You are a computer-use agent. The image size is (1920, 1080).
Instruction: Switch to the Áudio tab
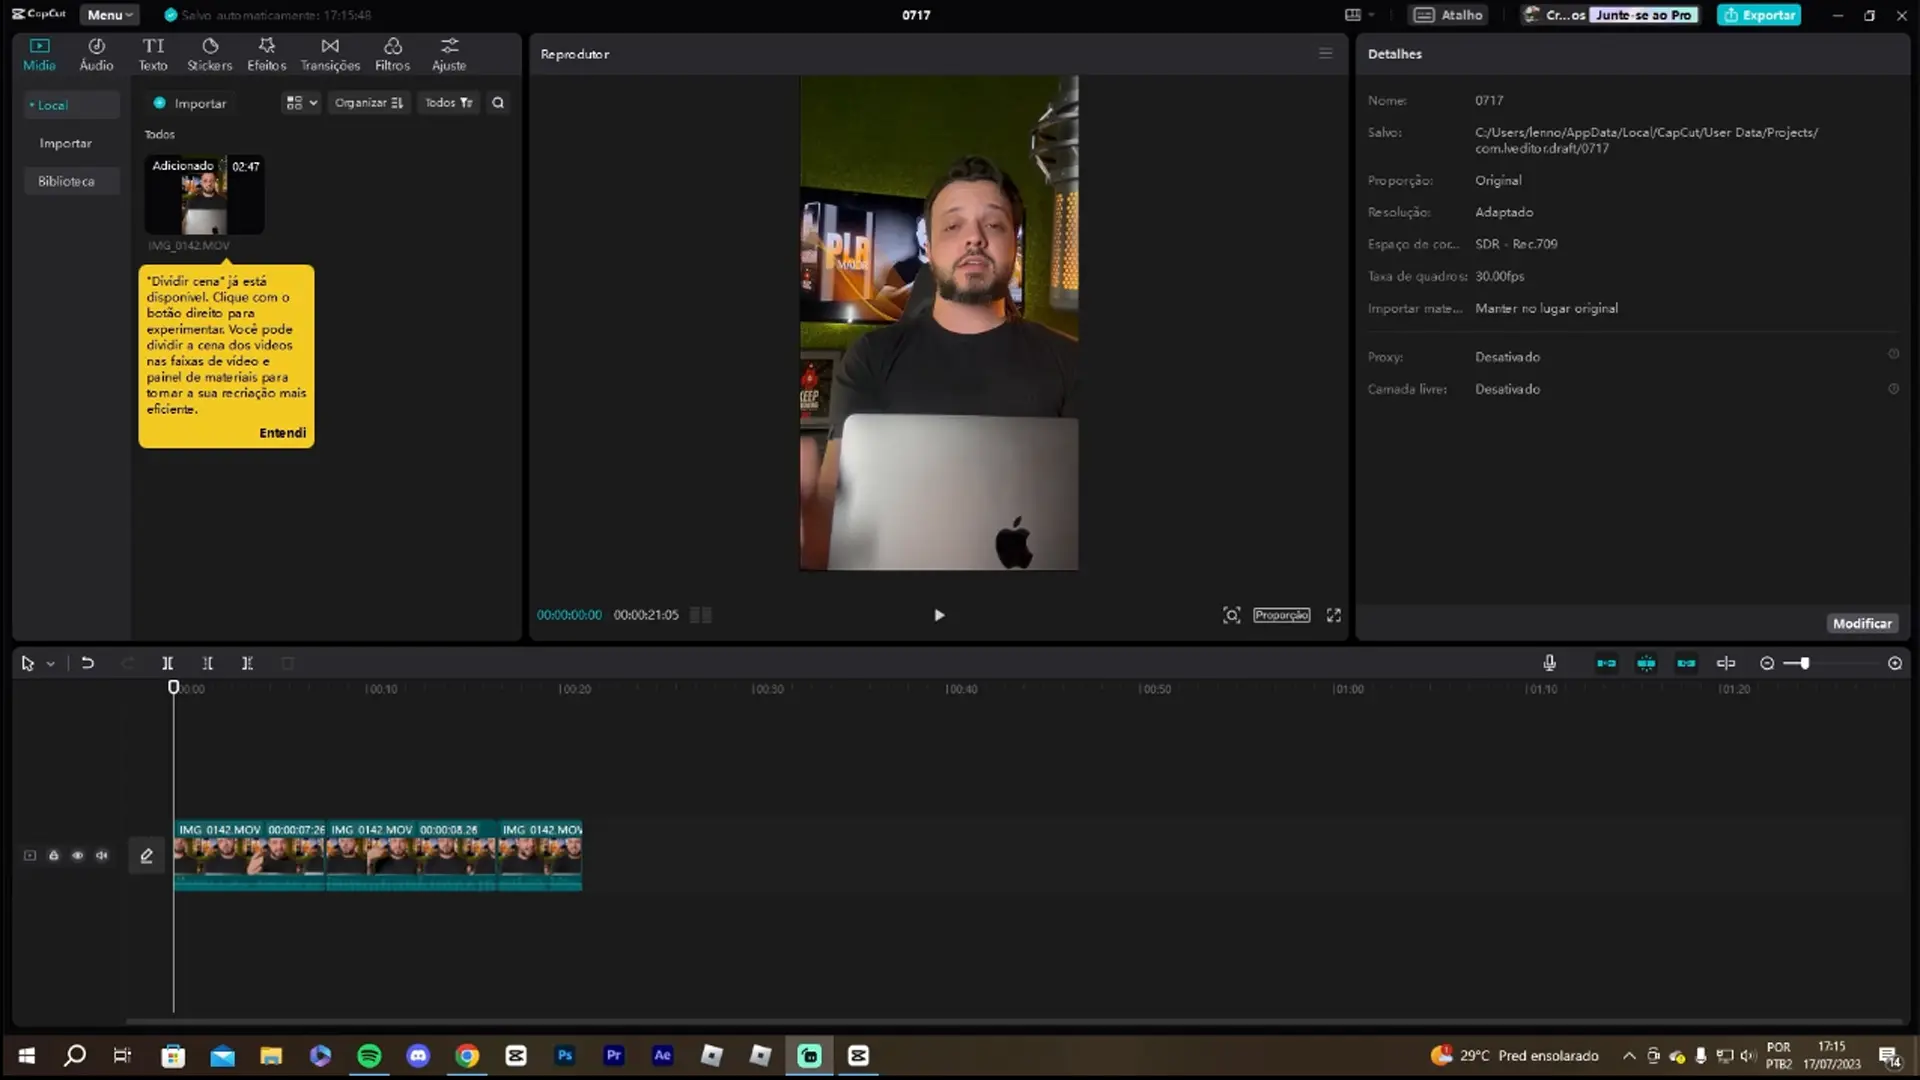coord(96,54)
